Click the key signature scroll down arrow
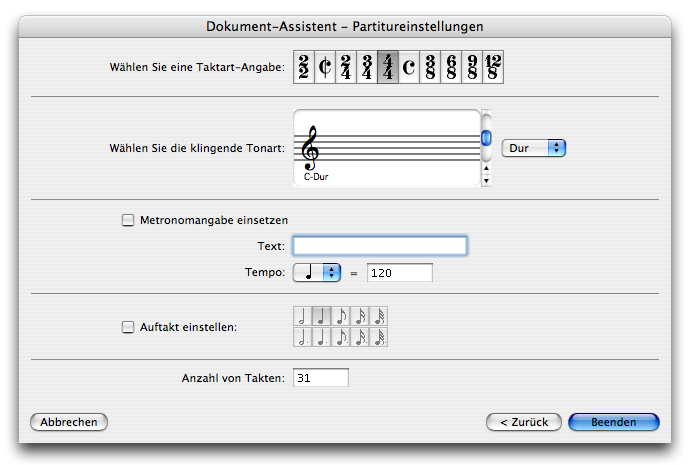691x465 pixels. (x=486, y=181)
